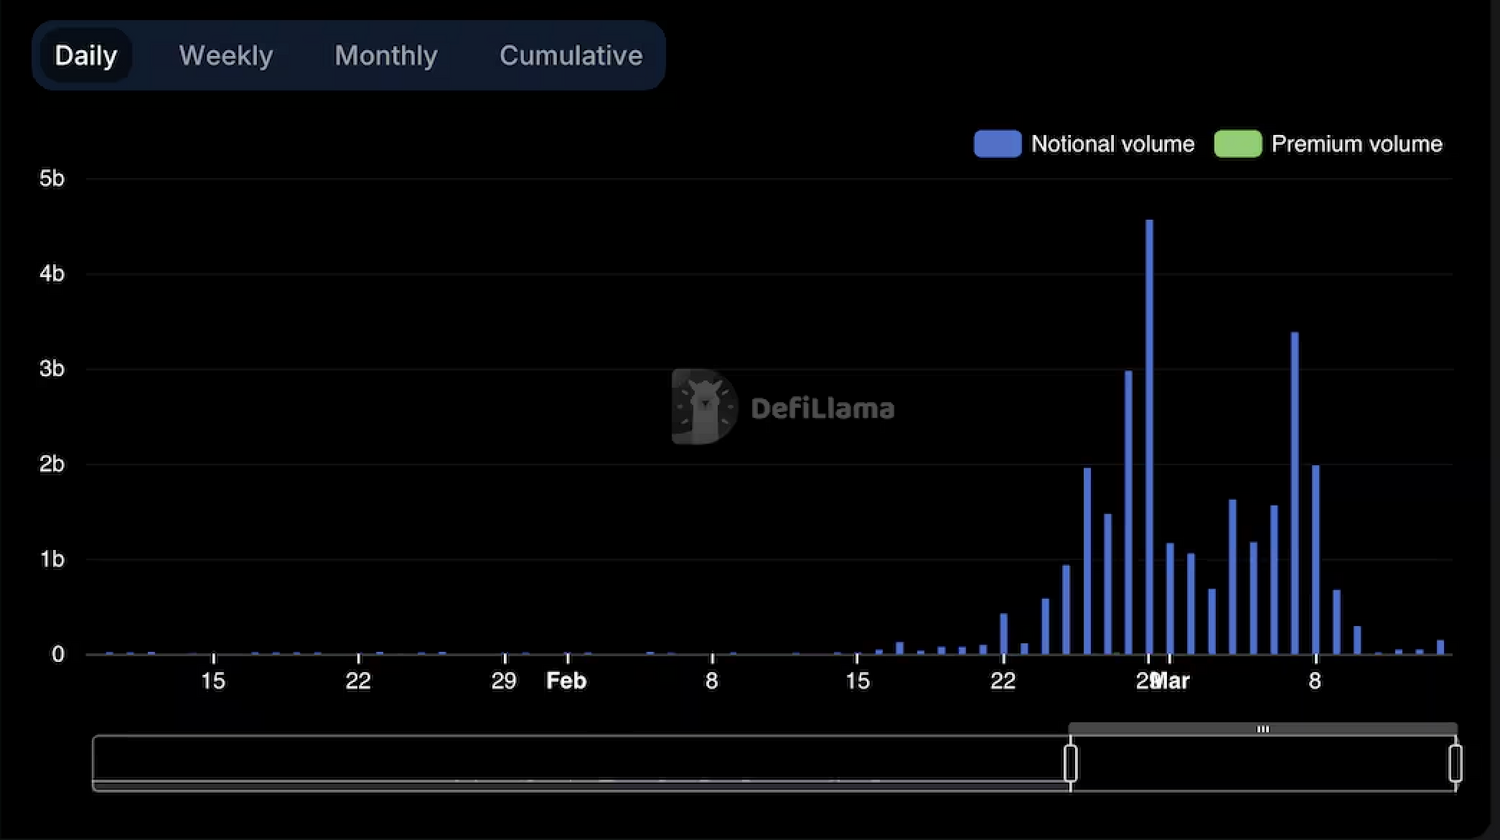The width and height of the screenshot is (1500, 840).
Task: Click the right handle of the range slider
Action: (1455, 763)
